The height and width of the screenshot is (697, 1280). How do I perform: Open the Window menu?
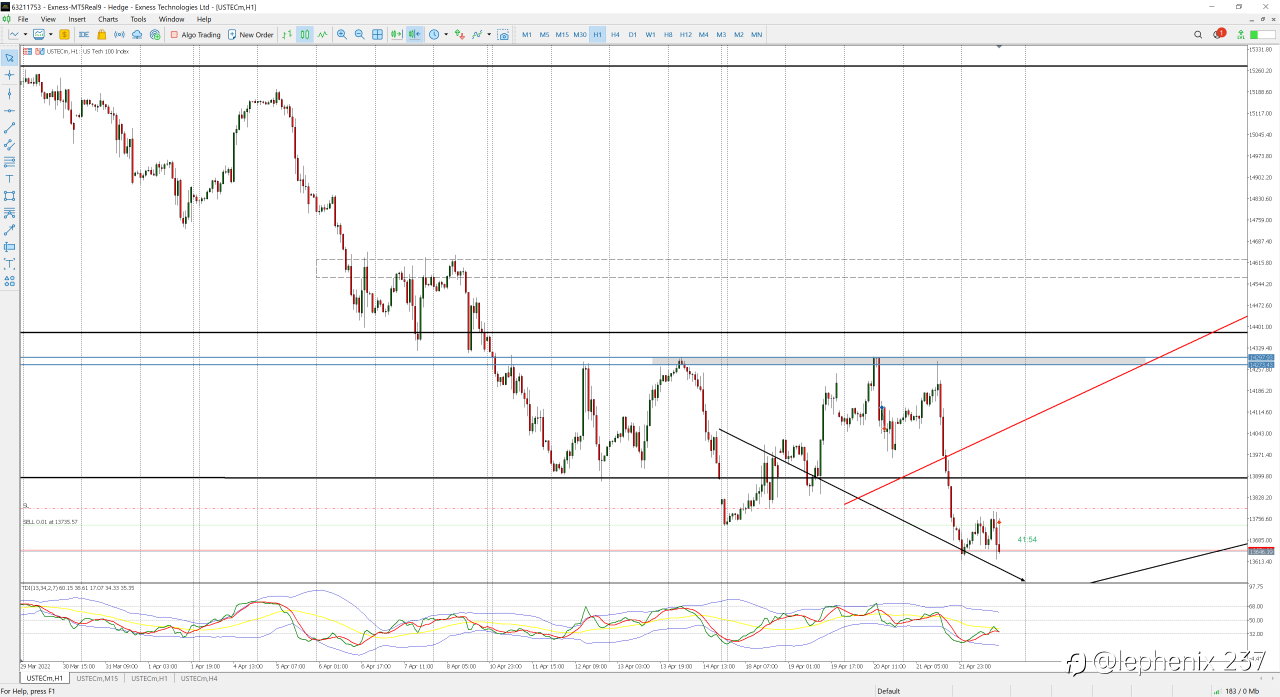coord(171,19)
